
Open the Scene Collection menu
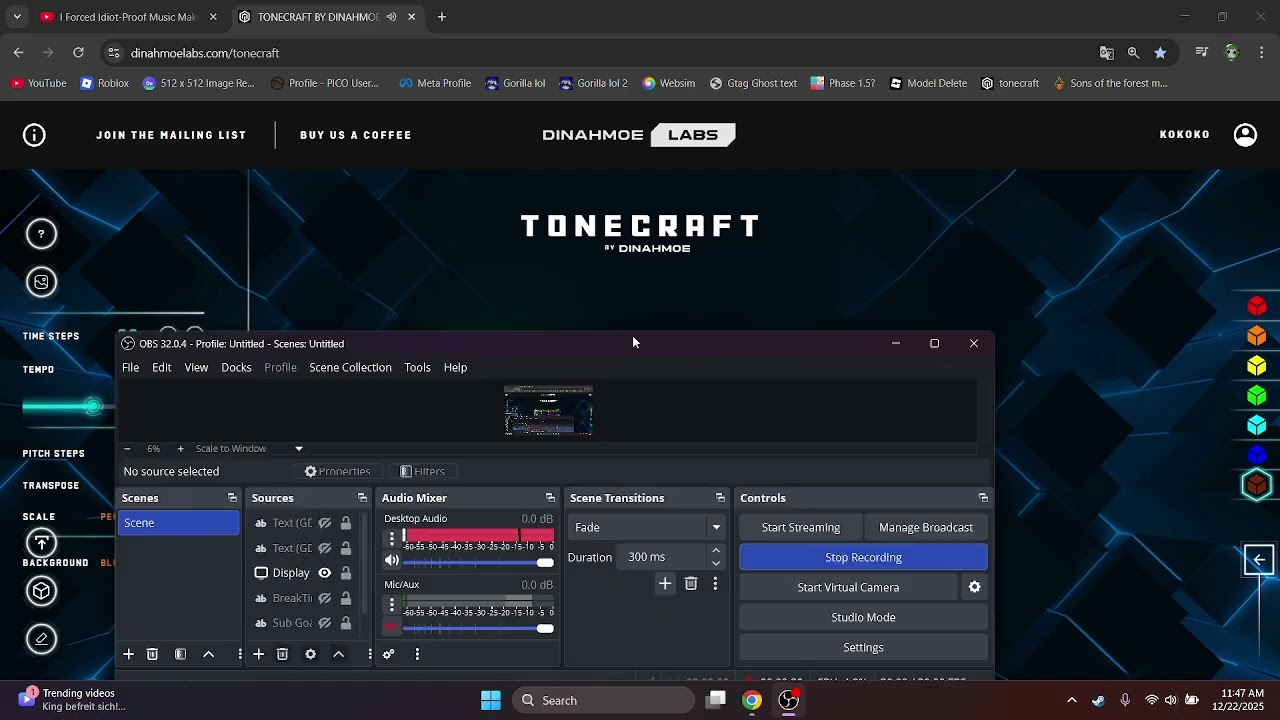(x=350, y=367)
